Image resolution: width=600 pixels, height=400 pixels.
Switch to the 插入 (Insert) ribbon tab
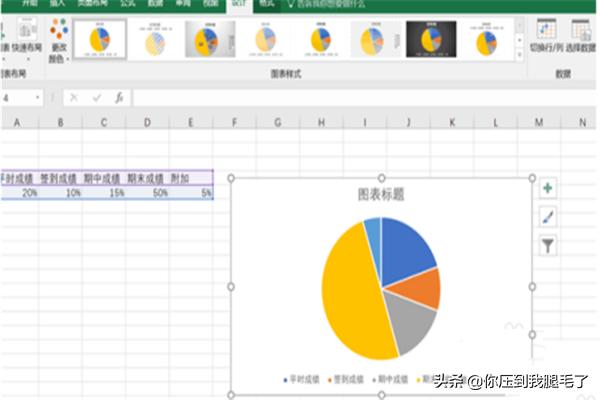(58, 3)
